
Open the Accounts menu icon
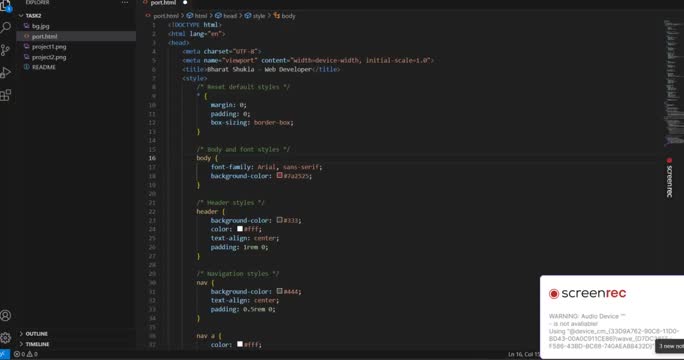(x=6, y=315)
